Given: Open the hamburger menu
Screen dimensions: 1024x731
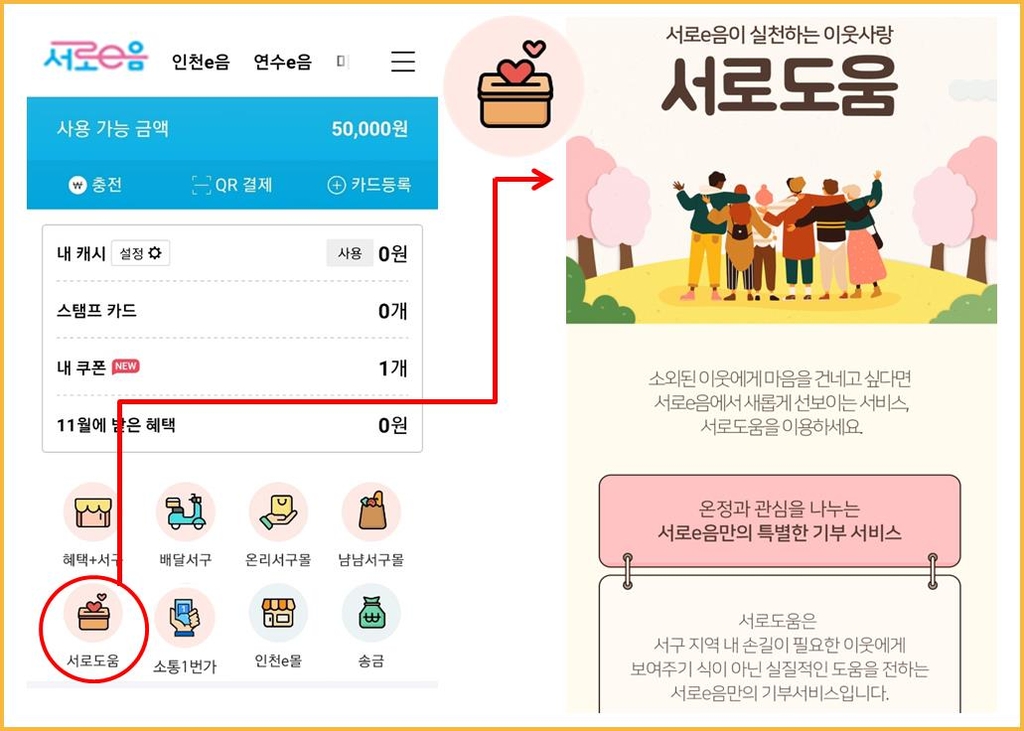Looking at the screenshot, I should coord(403,61).
